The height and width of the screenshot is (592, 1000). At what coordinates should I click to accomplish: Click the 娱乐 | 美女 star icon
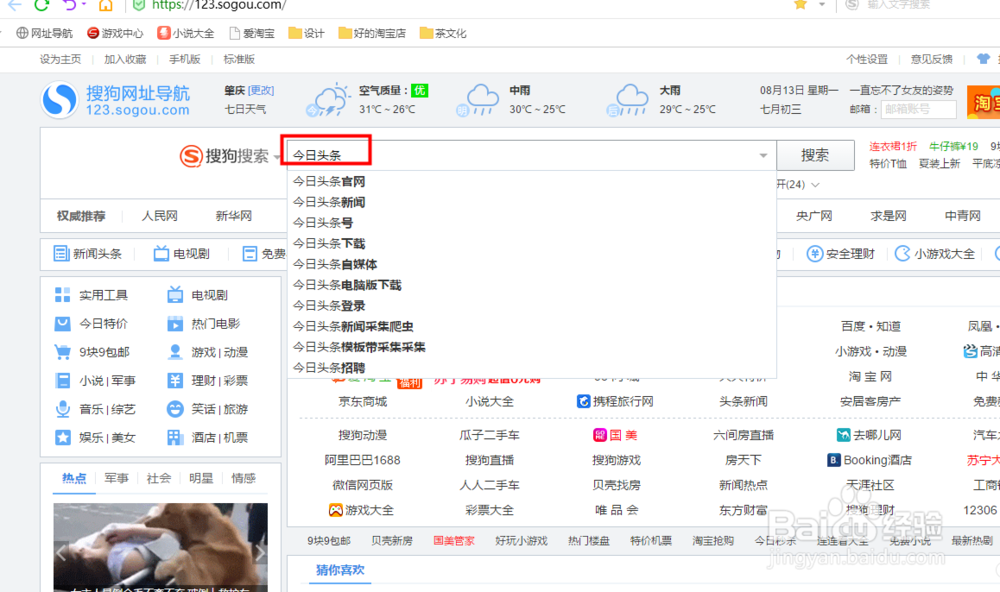62,438
